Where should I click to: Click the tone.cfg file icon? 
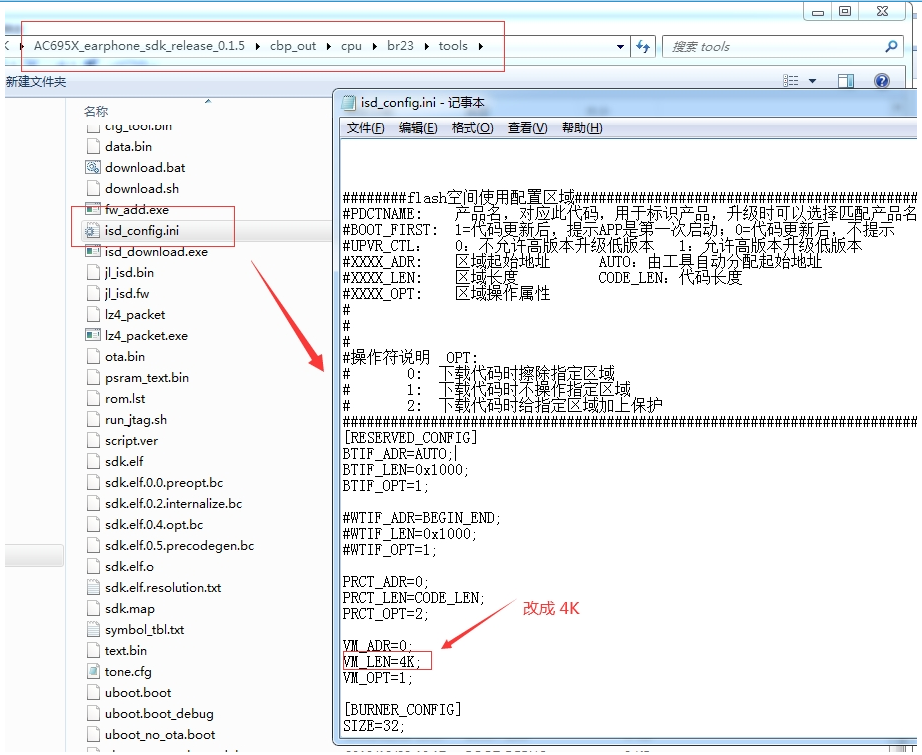(92, 672)
